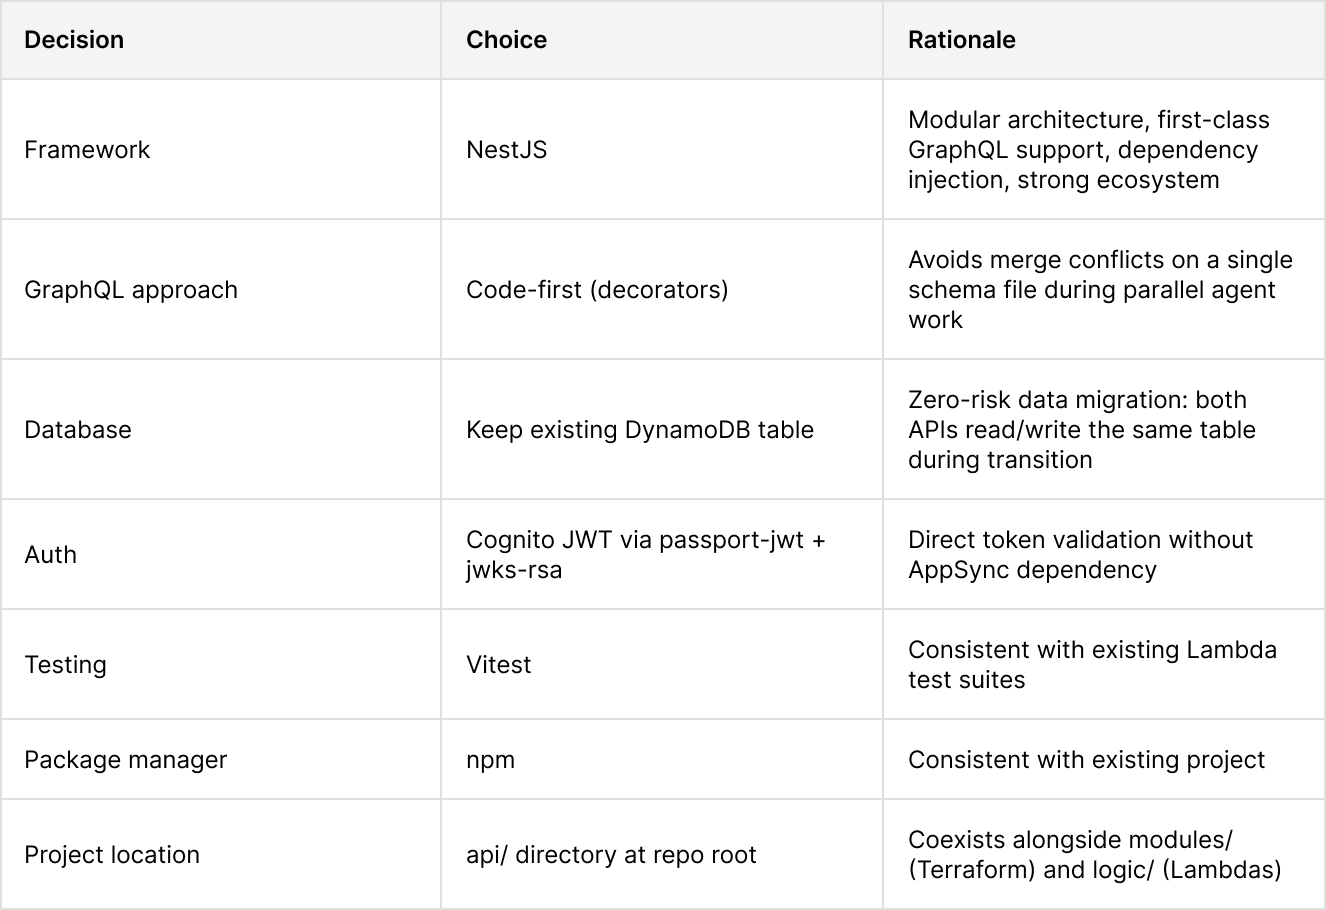Click the Rationale column header
This screenshot has height=910, width=1326.
pos(961,40)
